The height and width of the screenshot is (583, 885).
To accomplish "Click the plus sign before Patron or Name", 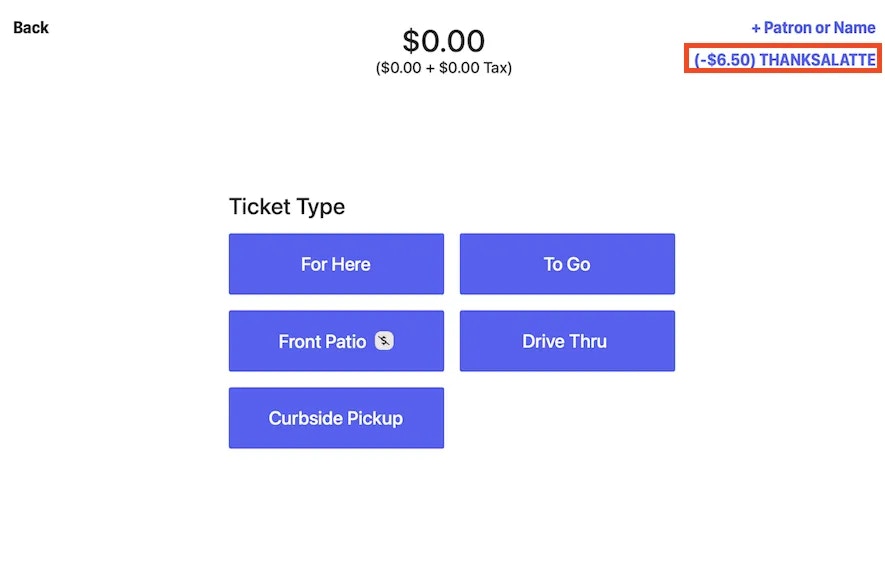I will [x=756, y=28].
